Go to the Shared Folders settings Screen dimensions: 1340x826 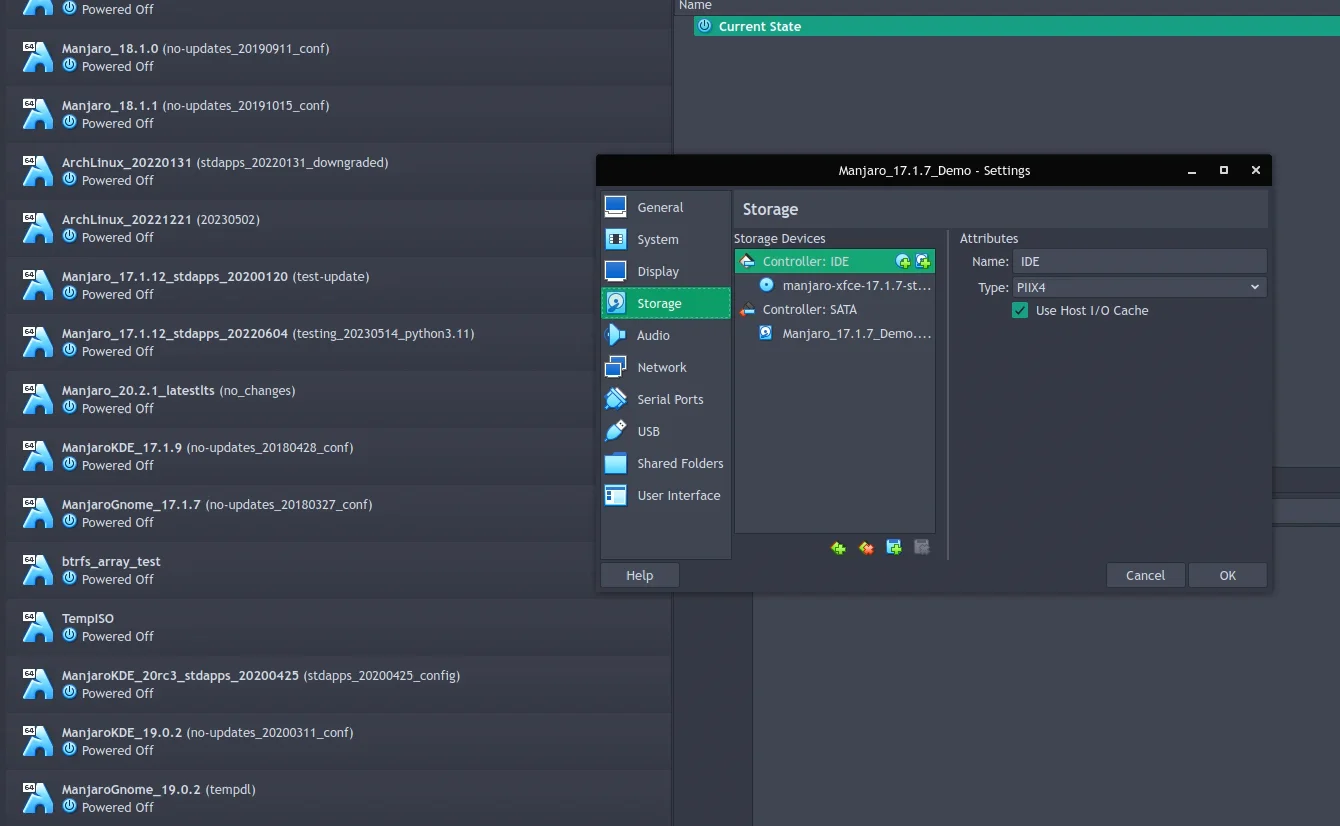(679, 464)
